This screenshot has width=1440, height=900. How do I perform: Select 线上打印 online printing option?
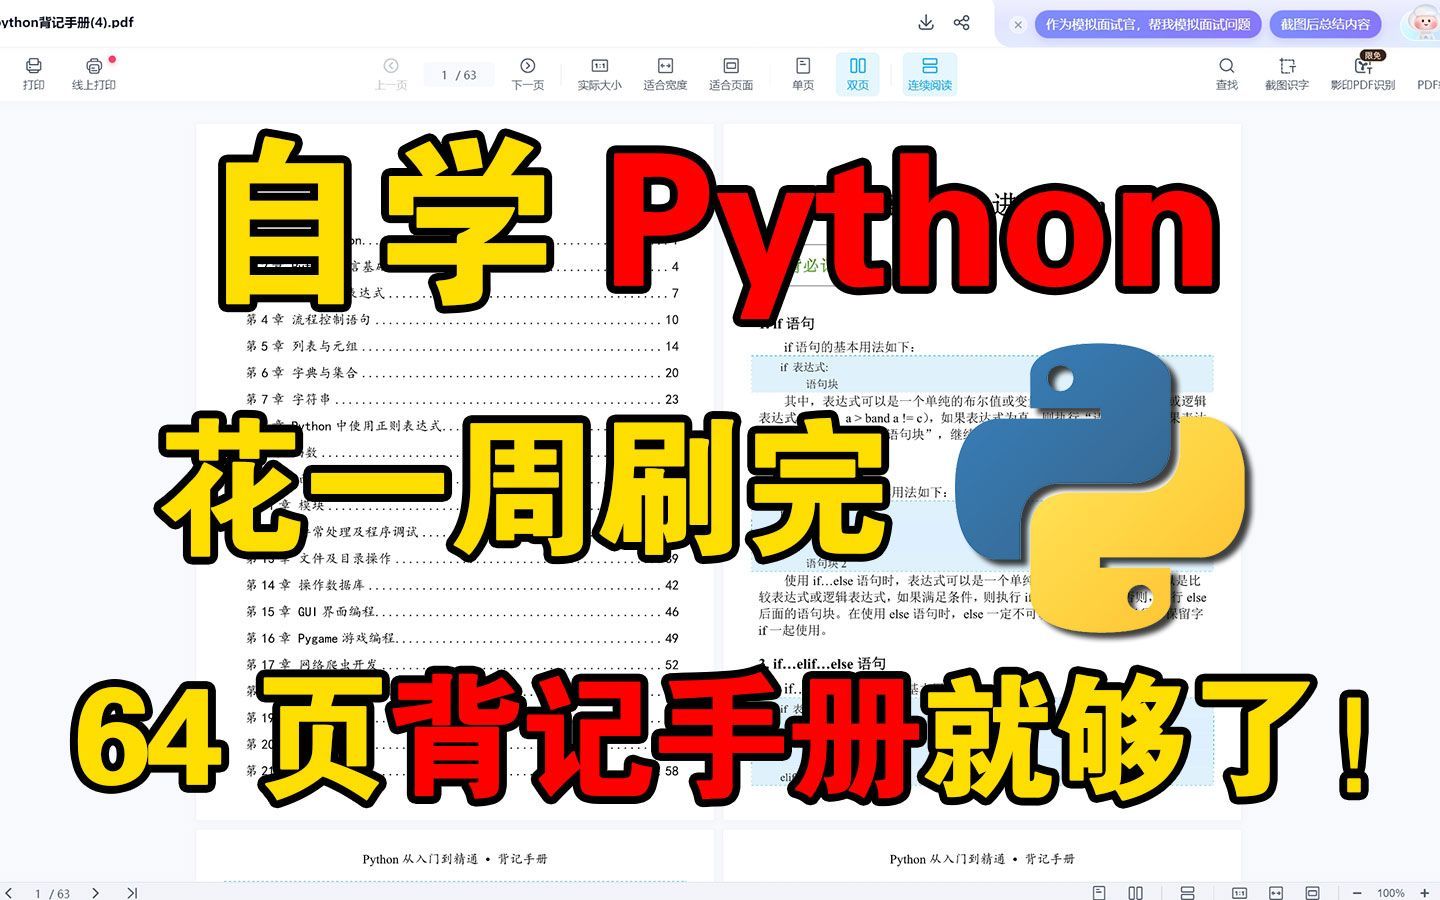93,73
